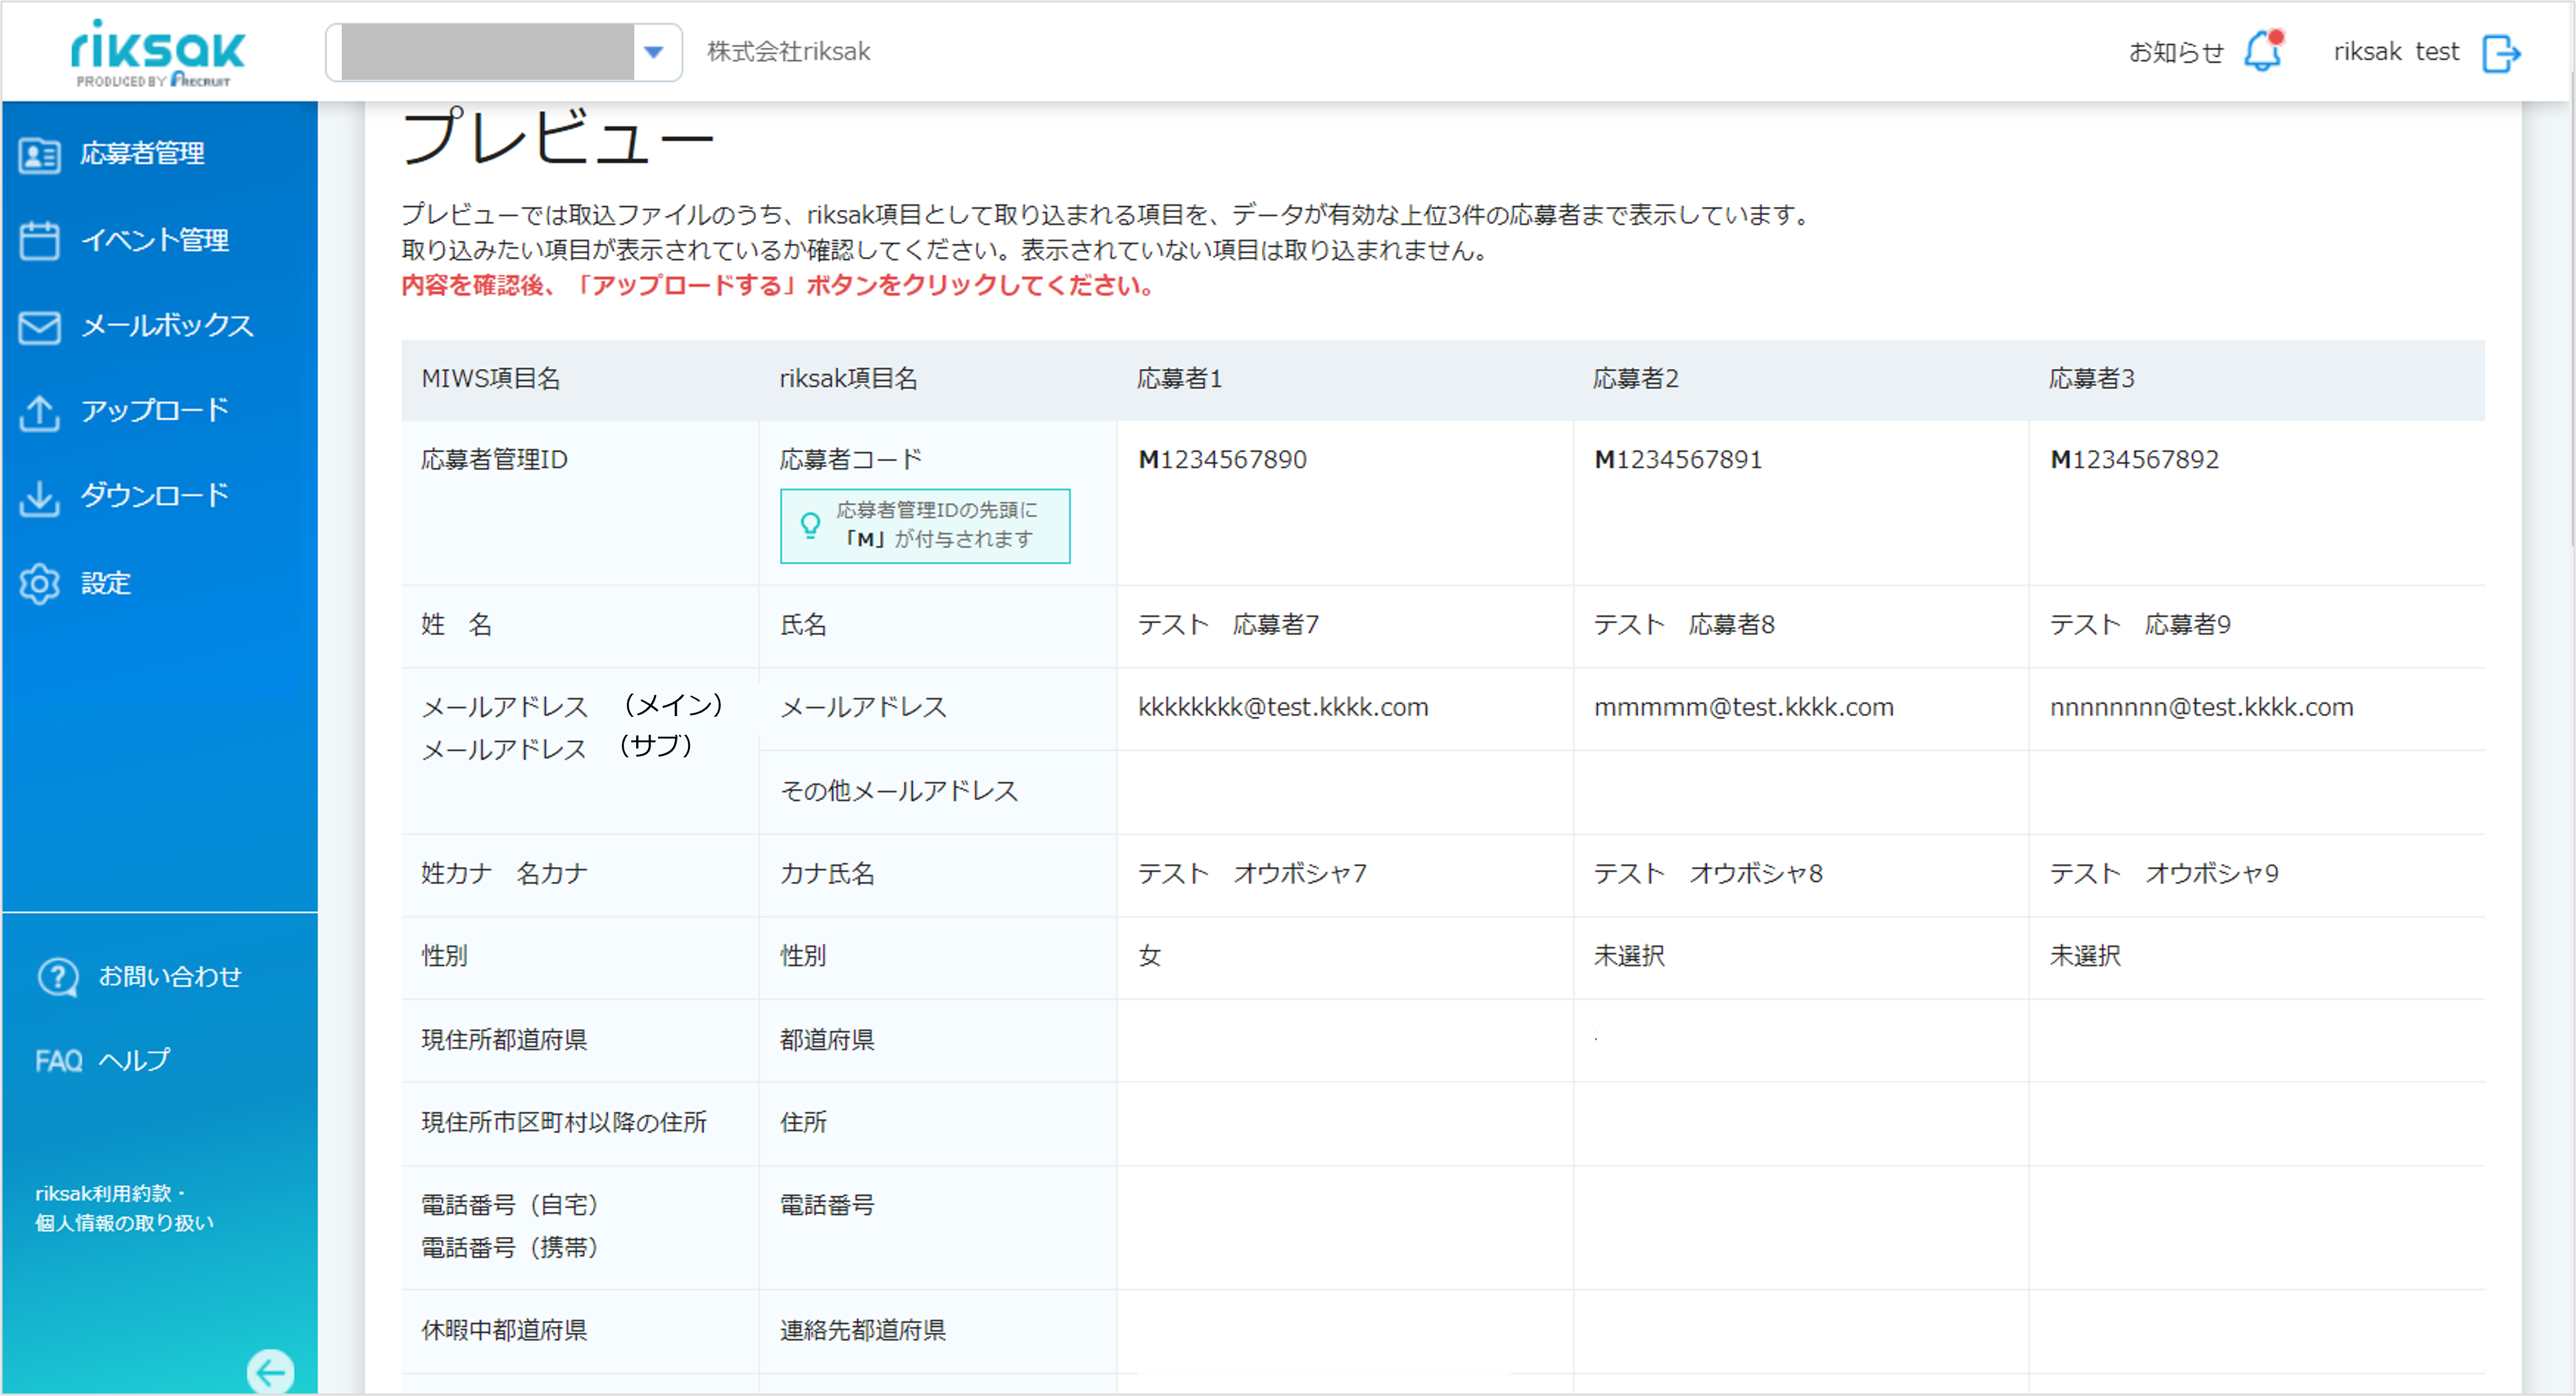Click the riksak logo
This screenshot has height=1396, width=2576.
157,52
